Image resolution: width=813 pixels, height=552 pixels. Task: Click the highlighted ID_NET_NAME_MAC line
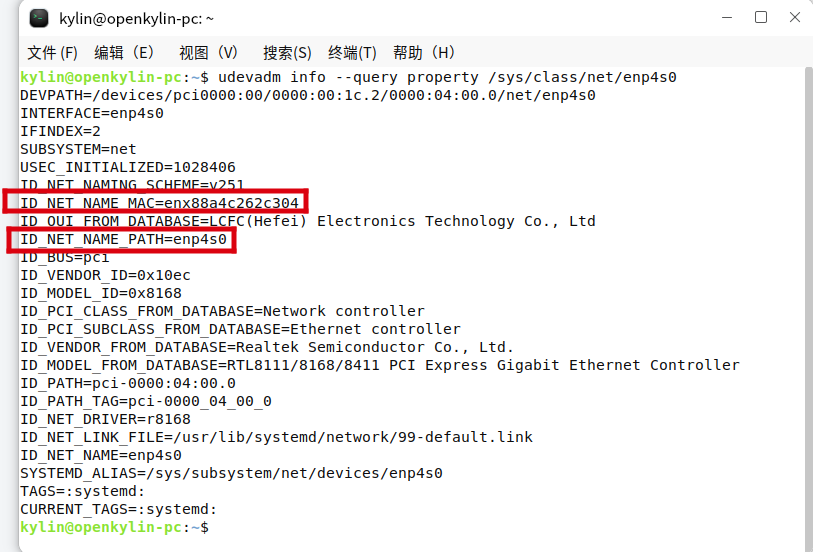tap(160, 203)
